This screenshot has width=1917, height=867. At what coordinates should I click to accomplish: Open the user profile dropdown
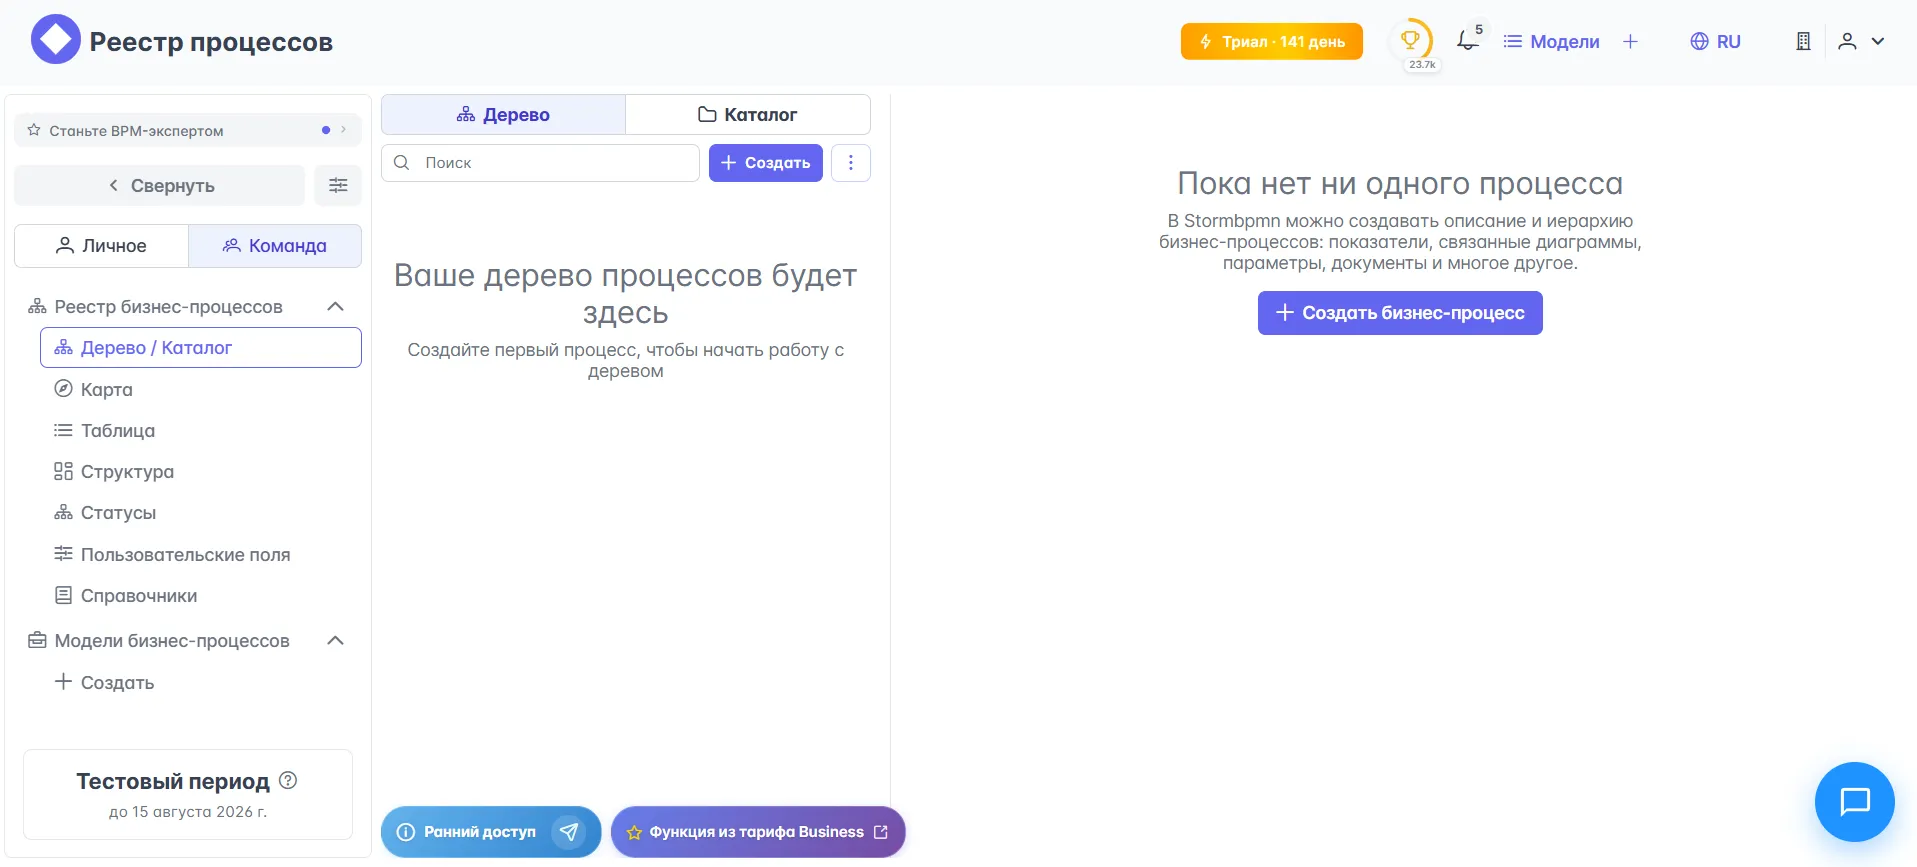(1861, 41)
